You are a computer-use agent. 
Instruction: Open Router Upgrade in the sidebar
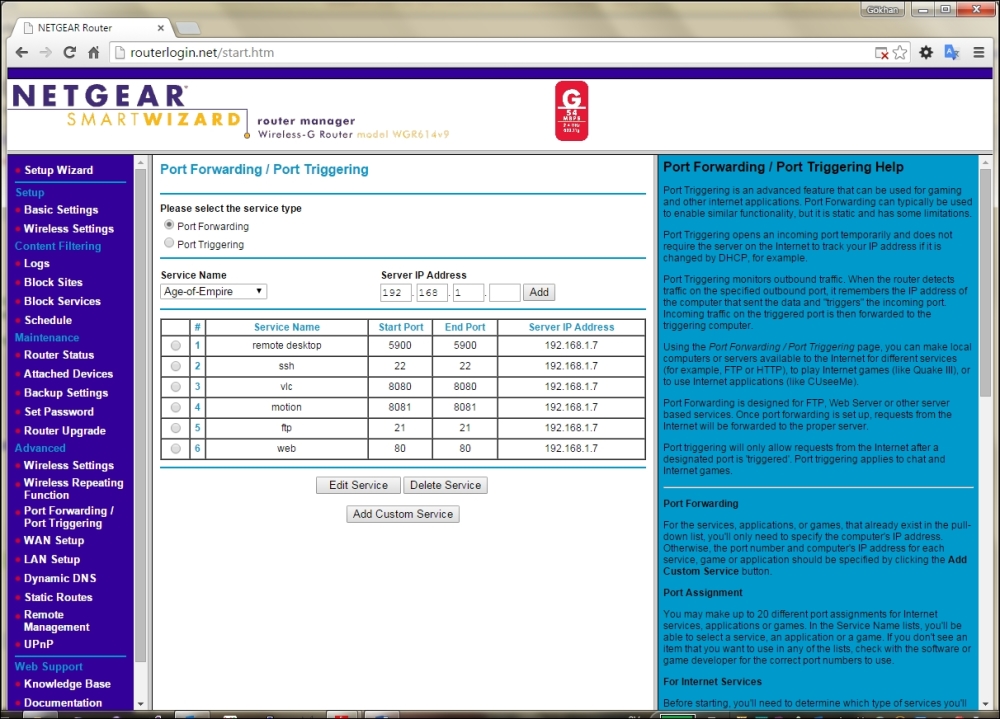(x=65, y=431)
